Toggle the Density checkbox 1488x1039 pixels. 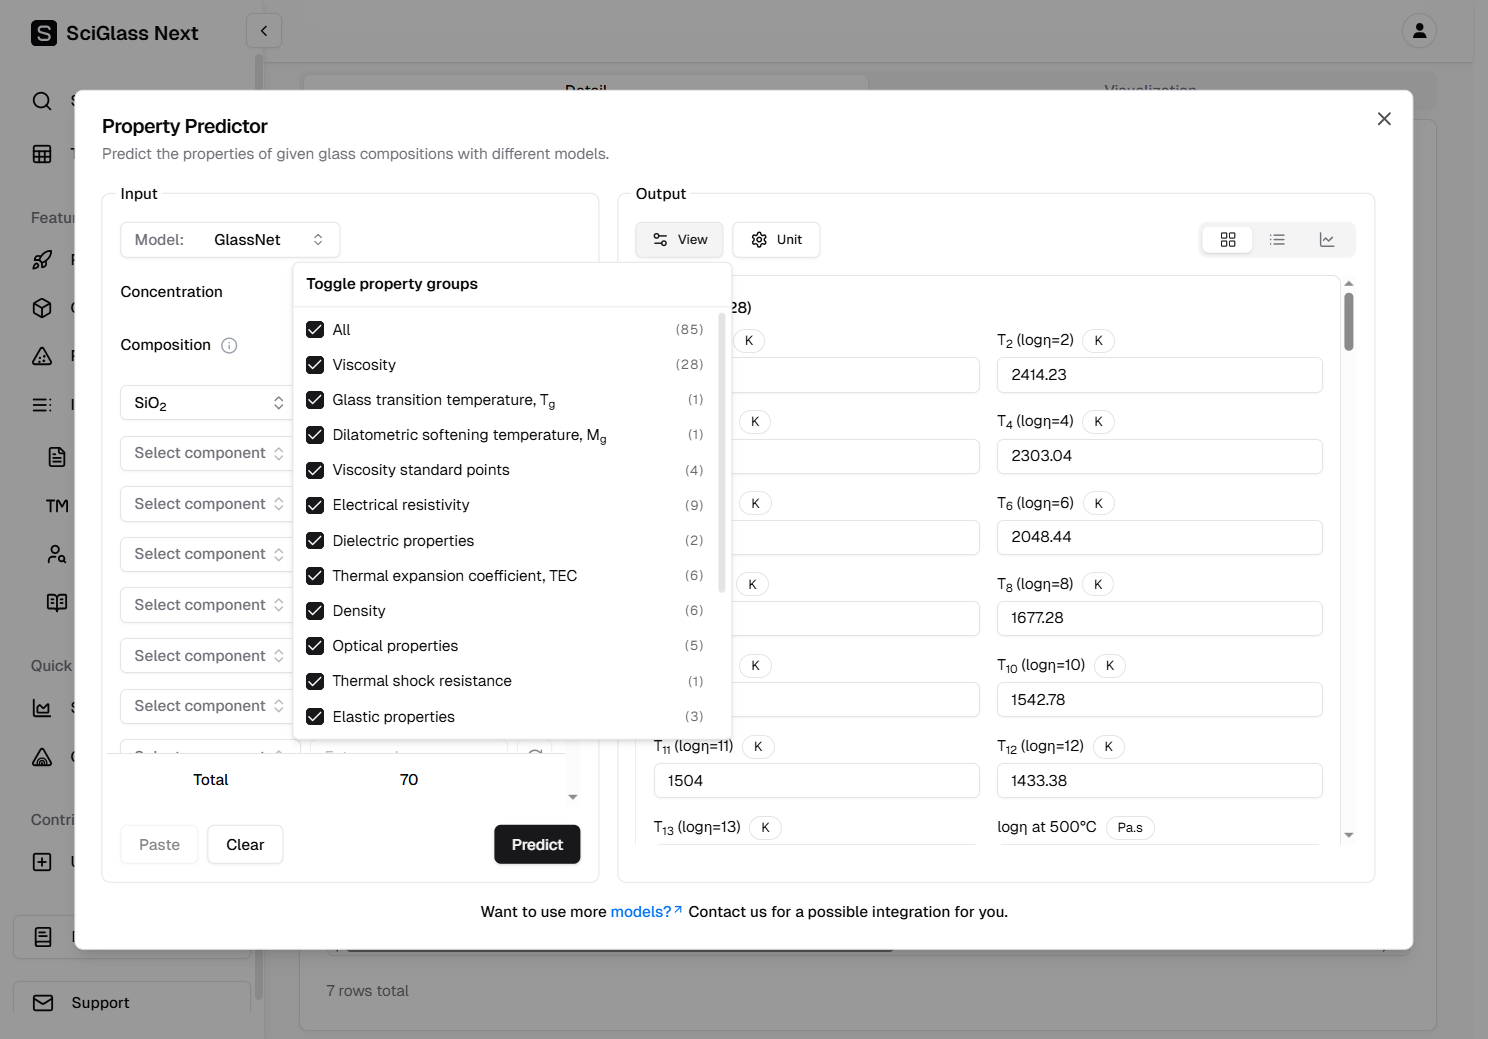[x=315, y=611]
